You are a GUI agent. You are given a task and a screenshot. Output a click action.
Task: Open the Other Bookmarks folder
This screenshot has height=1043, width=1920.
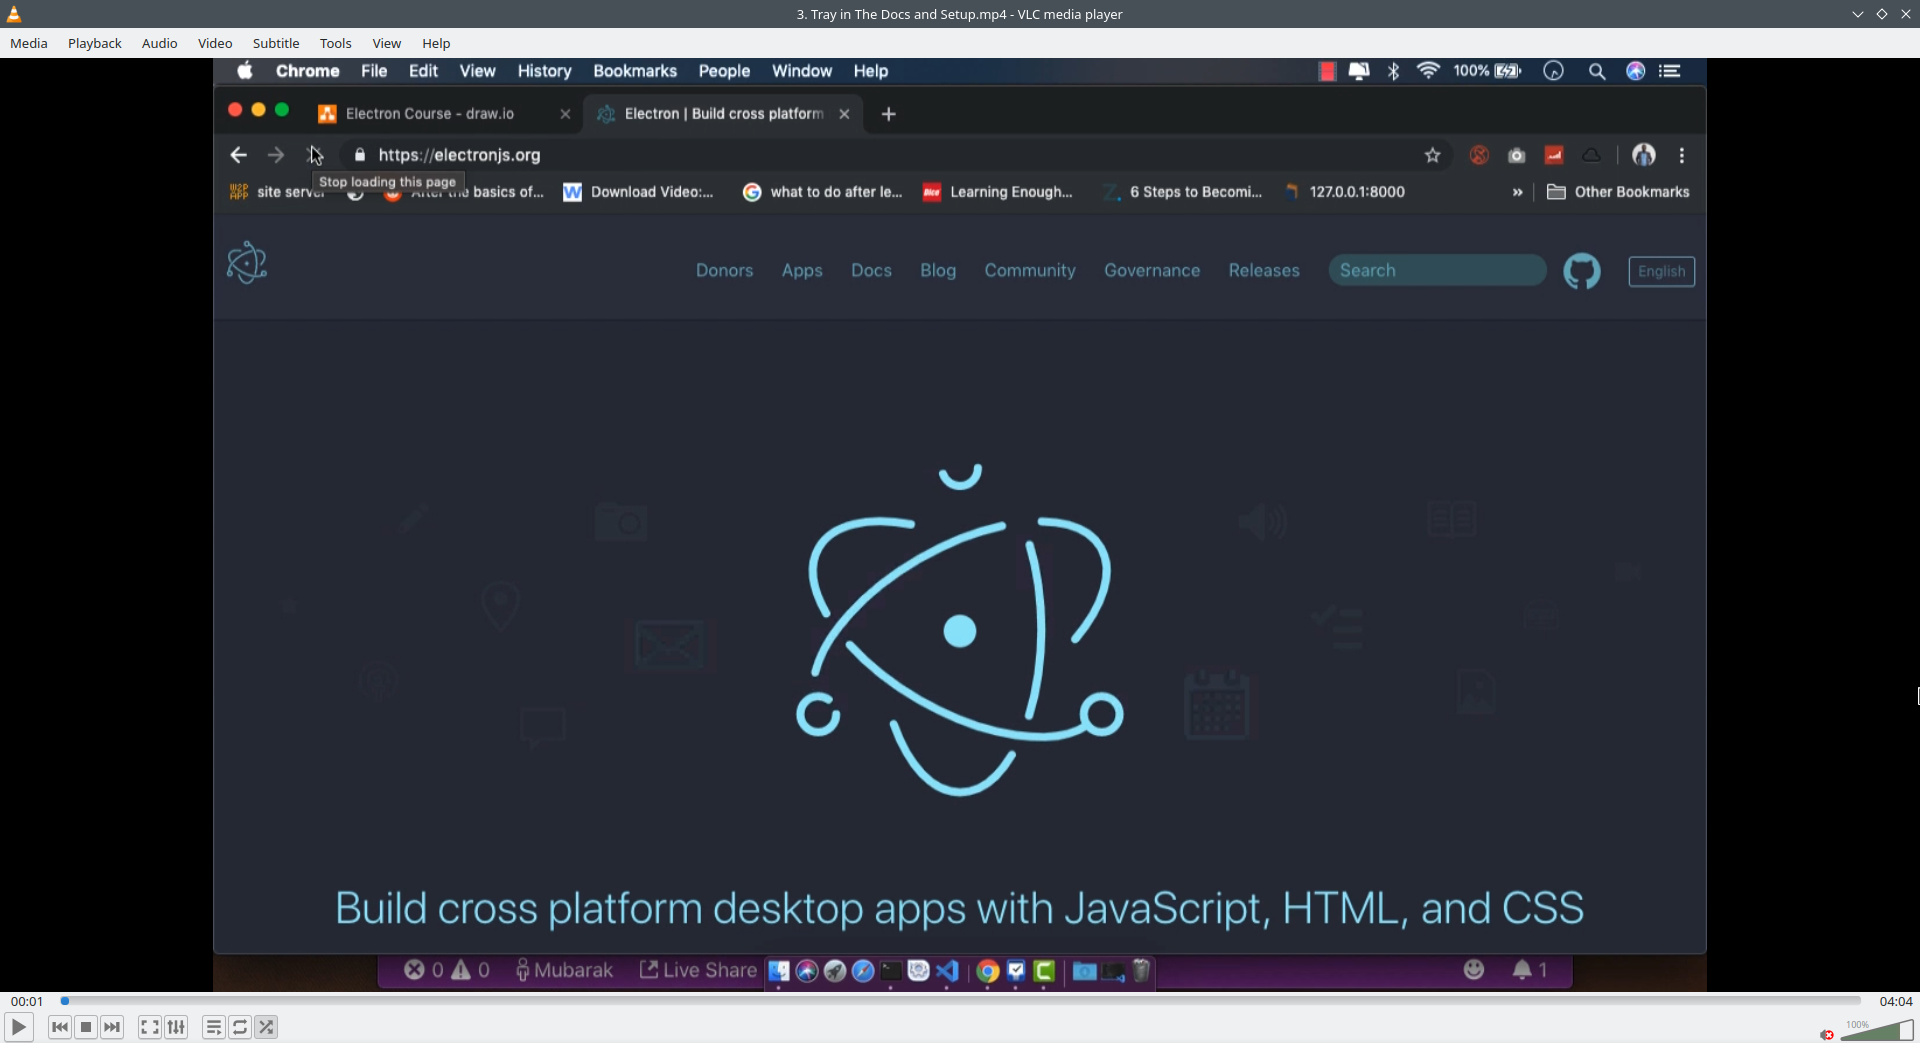click(x=1618, y=192)
